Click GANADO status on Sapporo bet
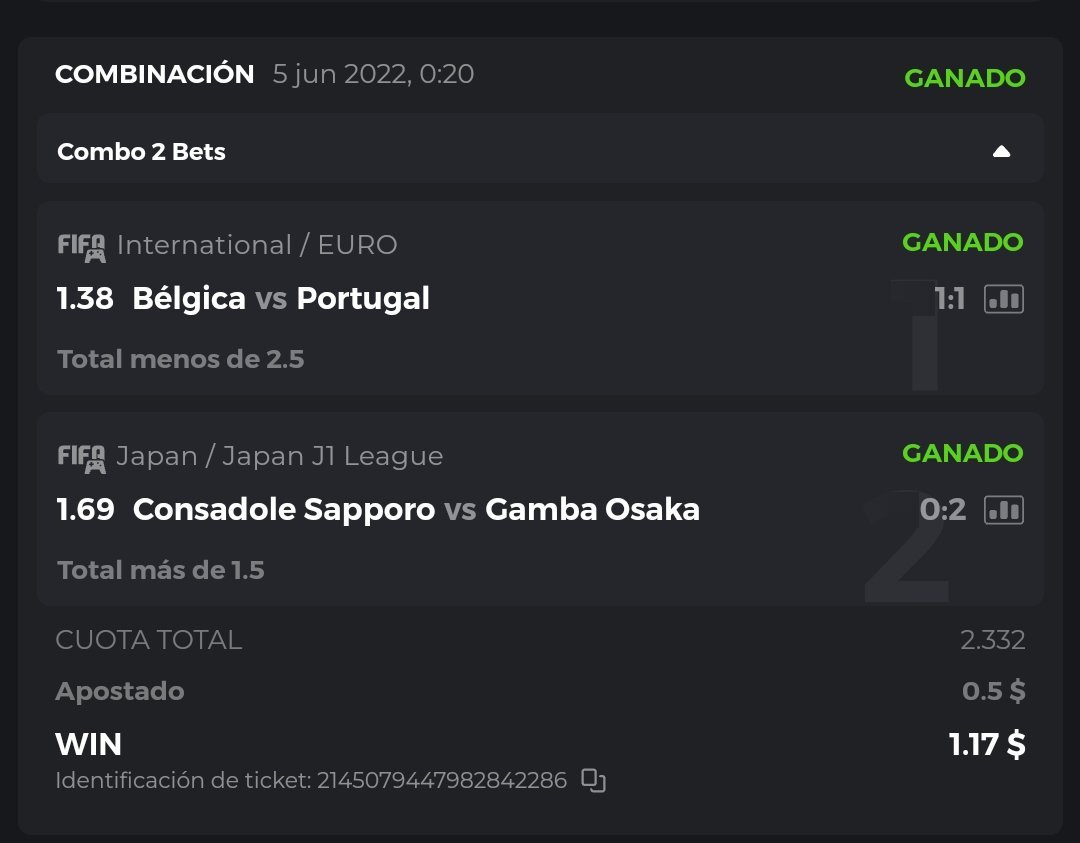The width and height of the screenshot is (1080, 843). (962, 453)
